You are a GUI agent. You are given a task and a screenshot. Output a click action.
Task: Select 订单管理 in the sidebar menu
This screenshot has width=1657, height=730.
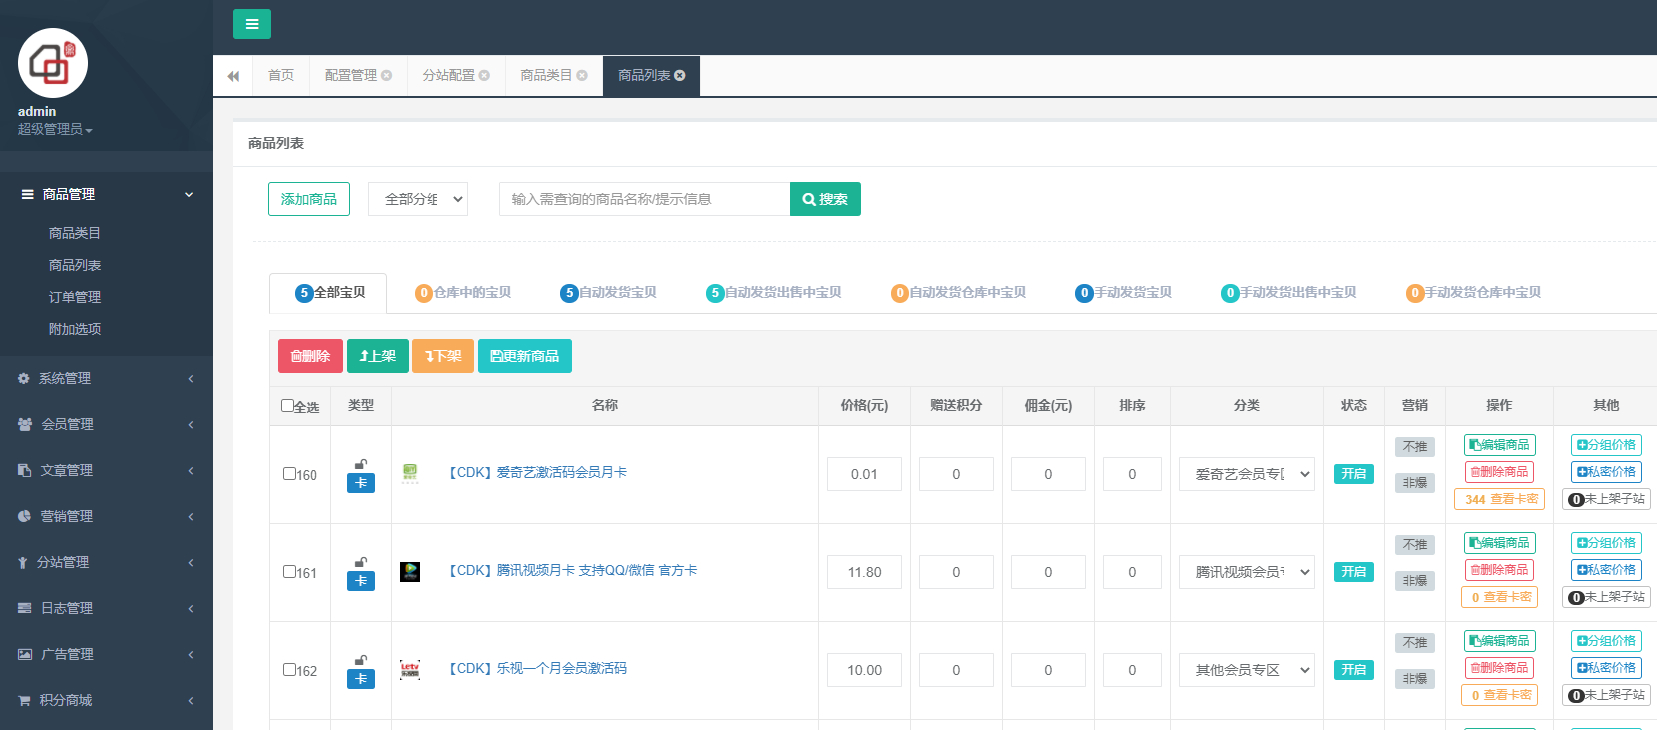pyautogui.click(x=75, y=297)
